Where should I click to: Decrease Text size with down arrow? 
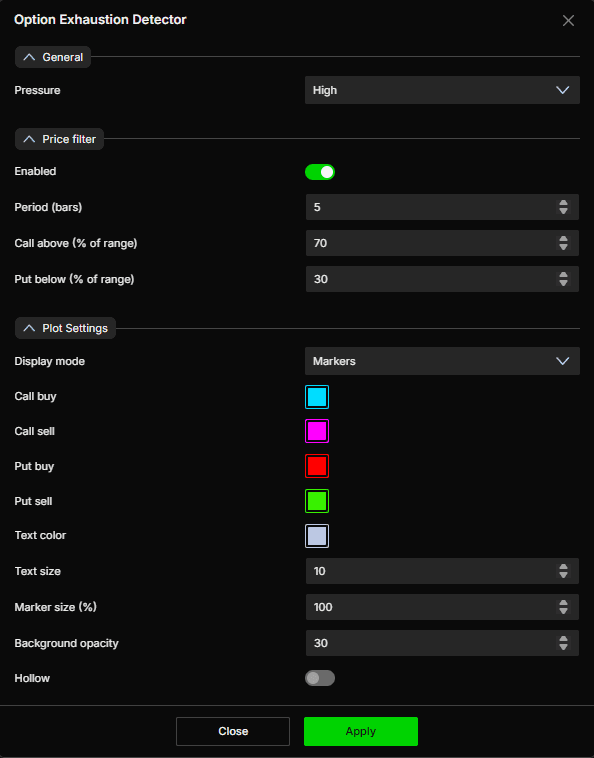pos(564,575)
